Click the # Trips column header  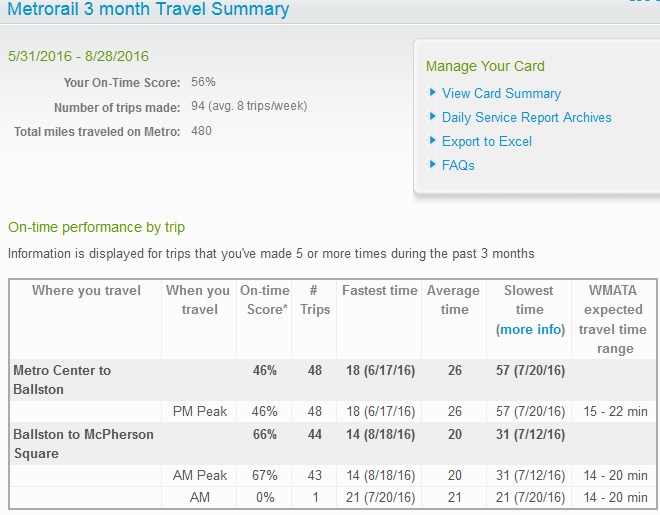coord(314,300)
